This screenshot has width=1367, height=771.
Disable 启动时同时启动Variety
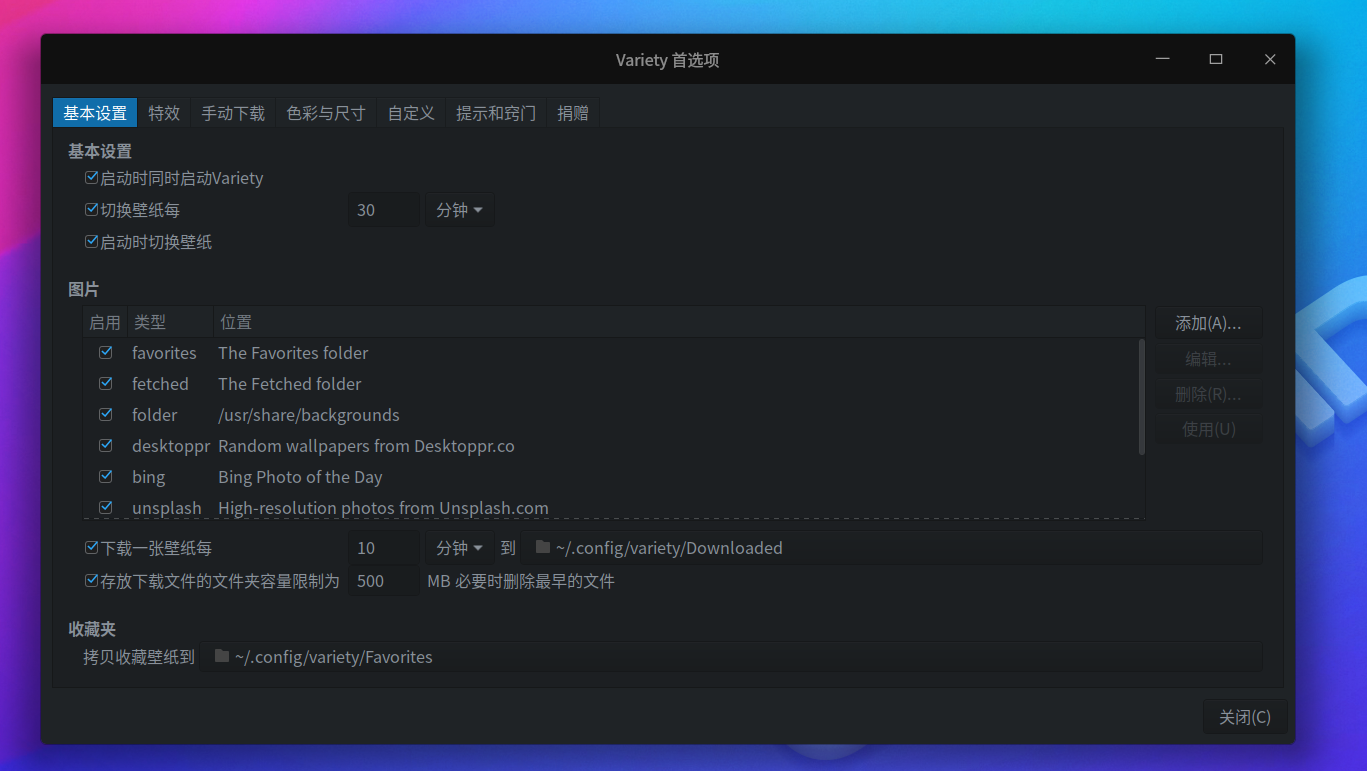[90, 177]
